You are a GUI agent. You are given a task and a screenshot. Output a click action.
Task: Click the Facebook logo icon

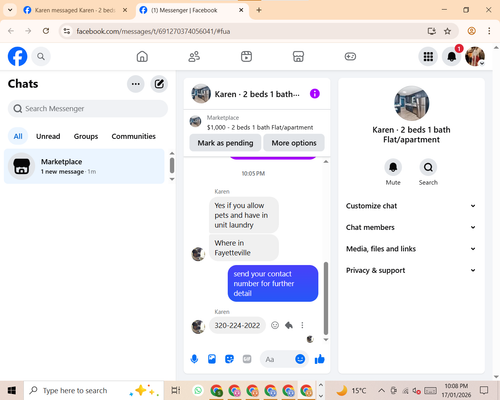(17, 56)
